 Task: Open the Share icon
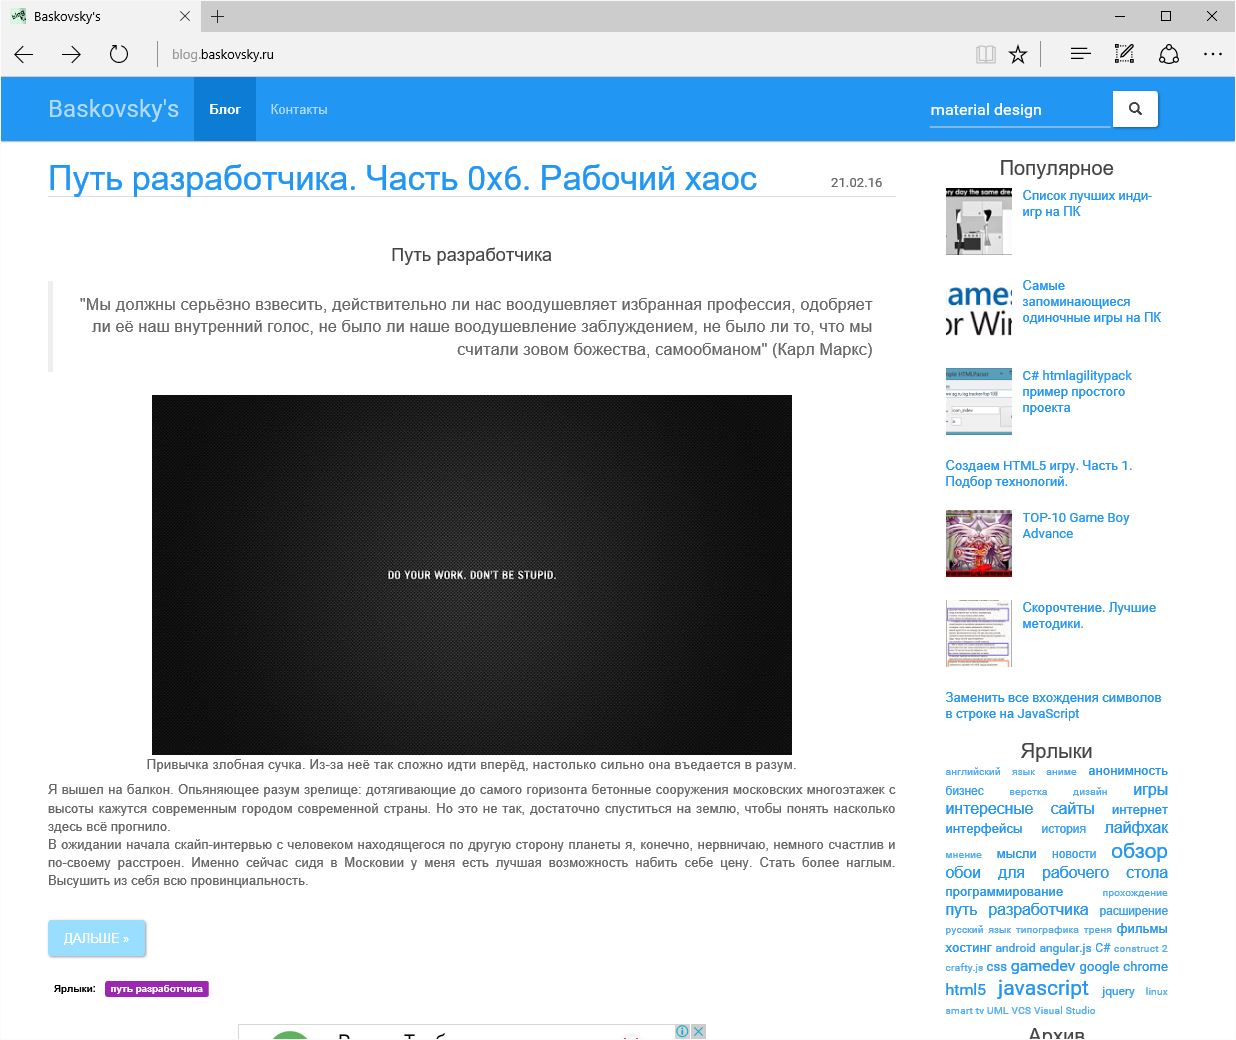(1169, 54)
